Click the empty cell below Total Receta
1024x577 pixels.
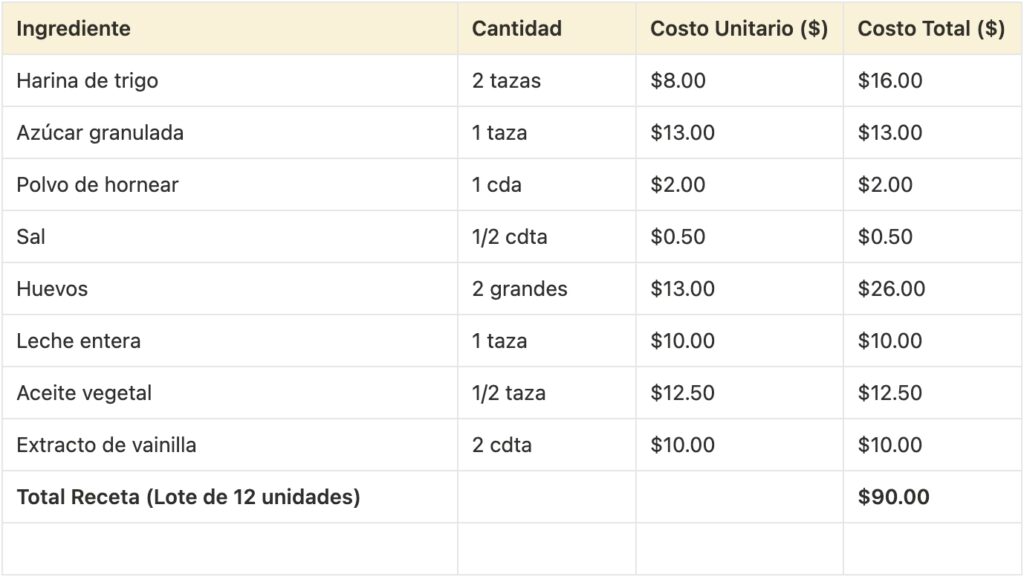232,548
